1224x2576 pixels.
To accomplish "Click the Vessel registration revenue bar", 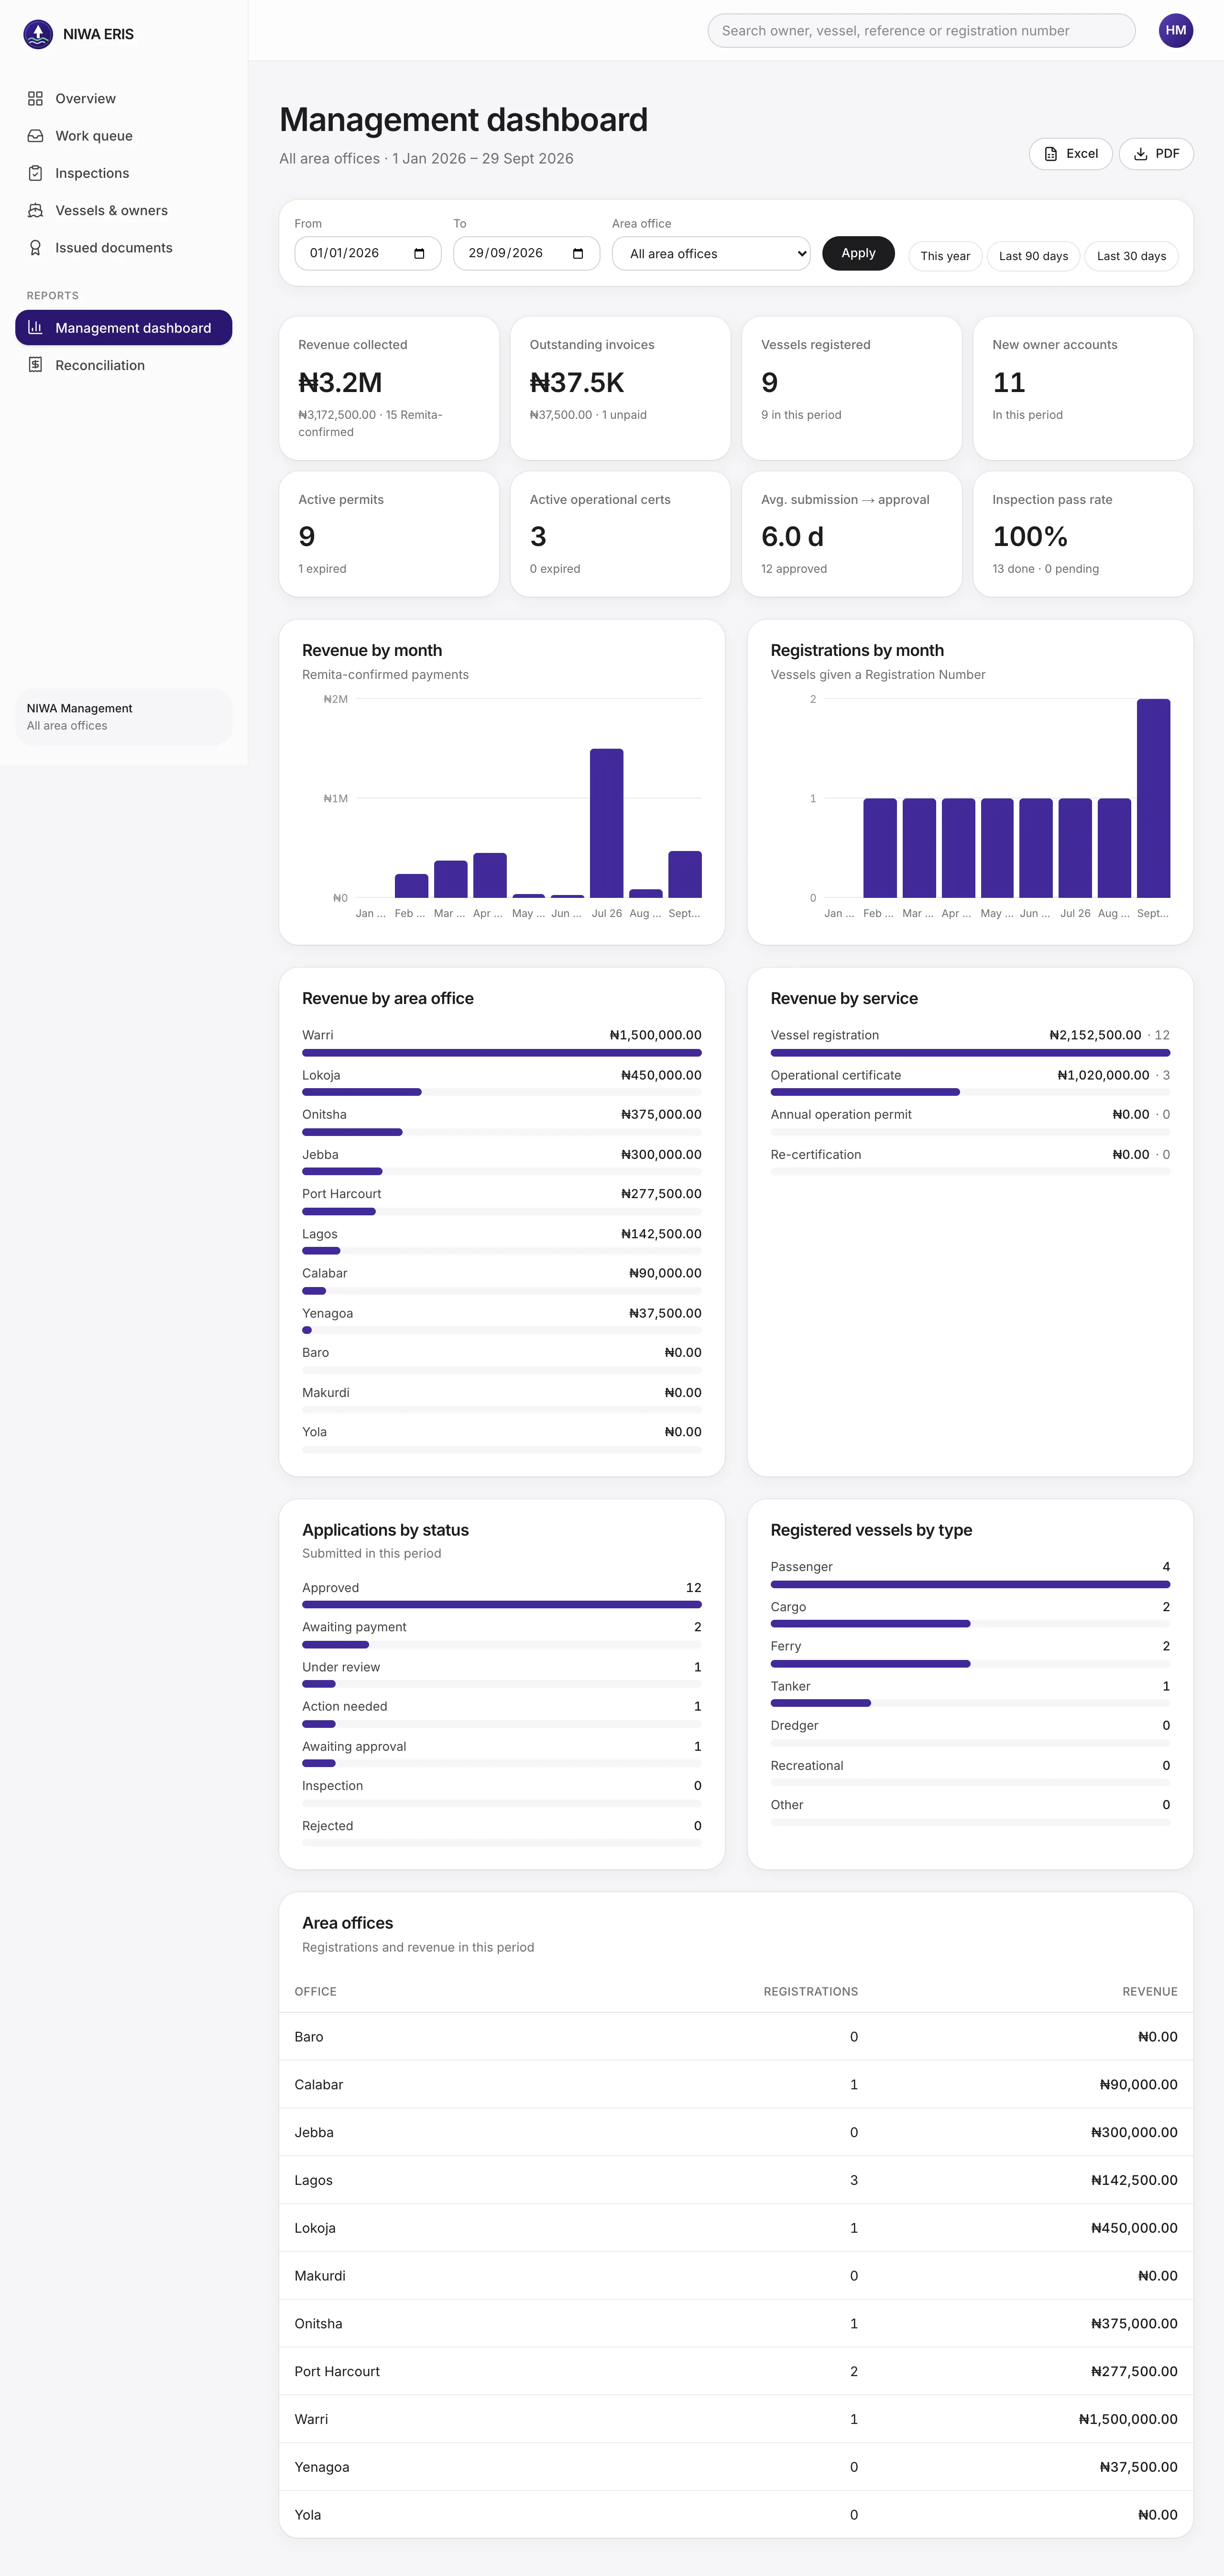I will click(970, 1053).
